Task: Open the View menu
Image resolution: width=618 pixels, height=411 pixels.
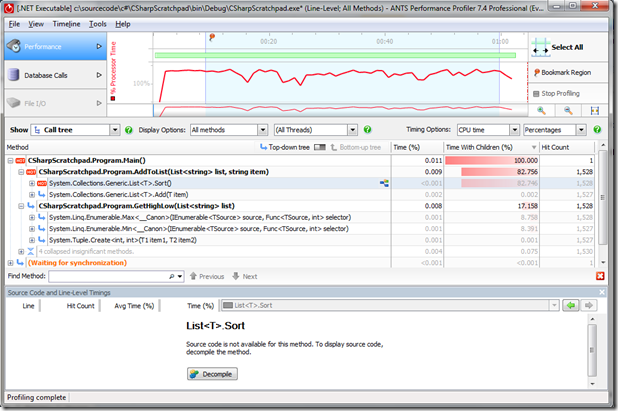Action: [x=36, y=24]
